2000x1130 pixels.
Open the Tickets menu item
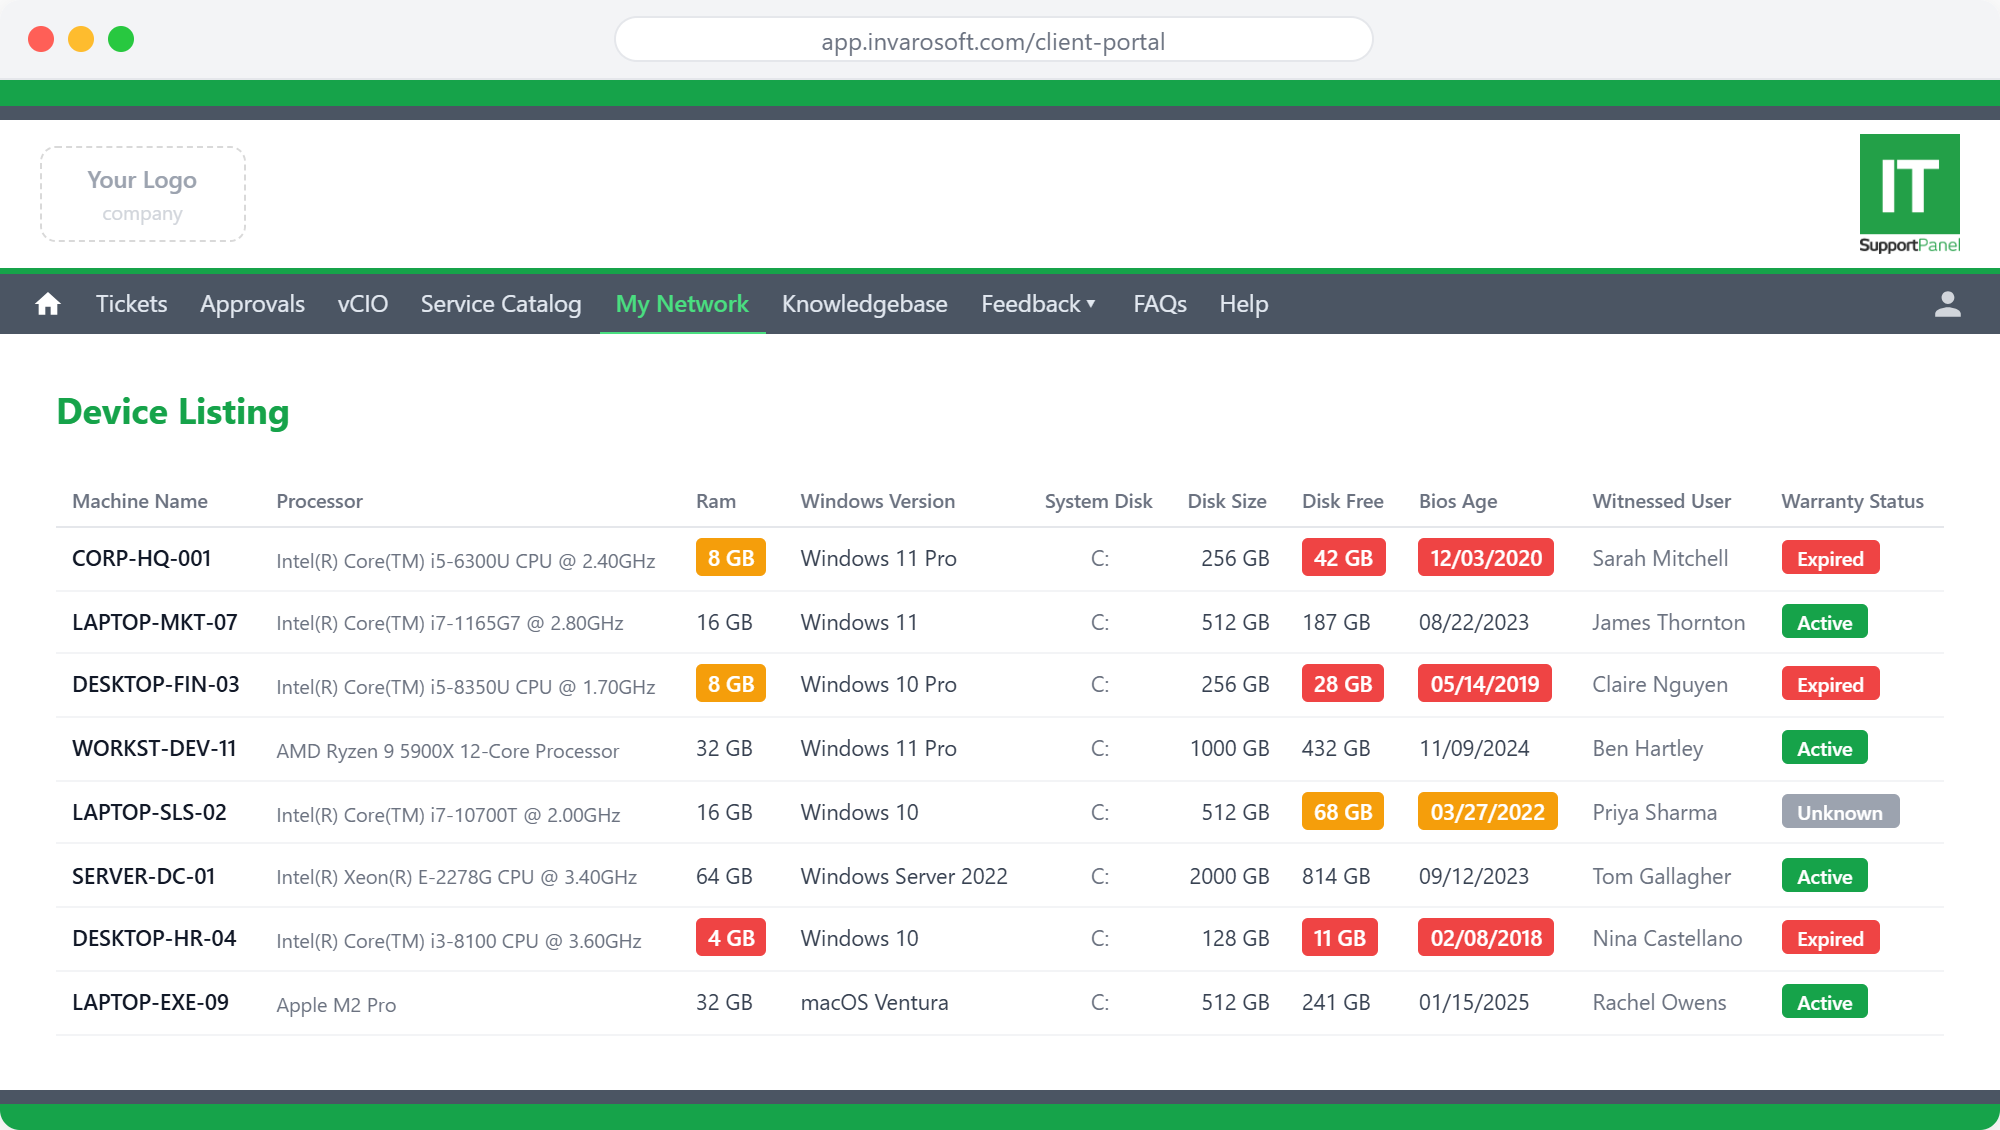pos(131,304)
